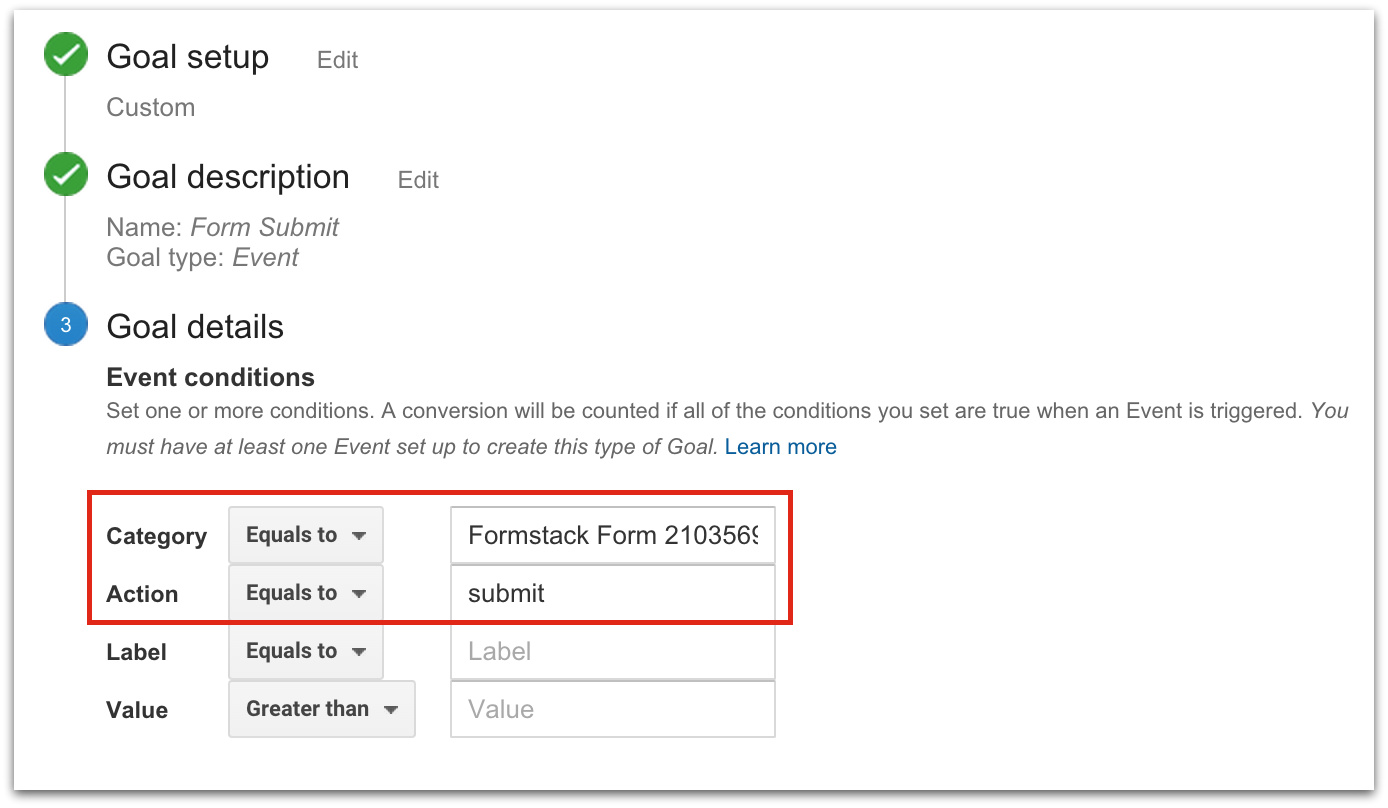Edit the Goal description step
Screen dimensions: 1388x808
pyautogui.click(x=418, y=180)
